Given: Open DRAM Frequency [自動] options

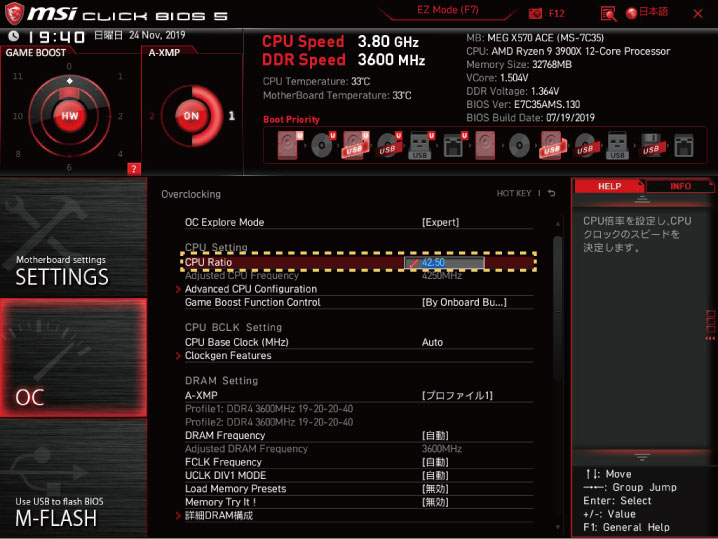Looking at the screenshot, I should pos(359,435).
